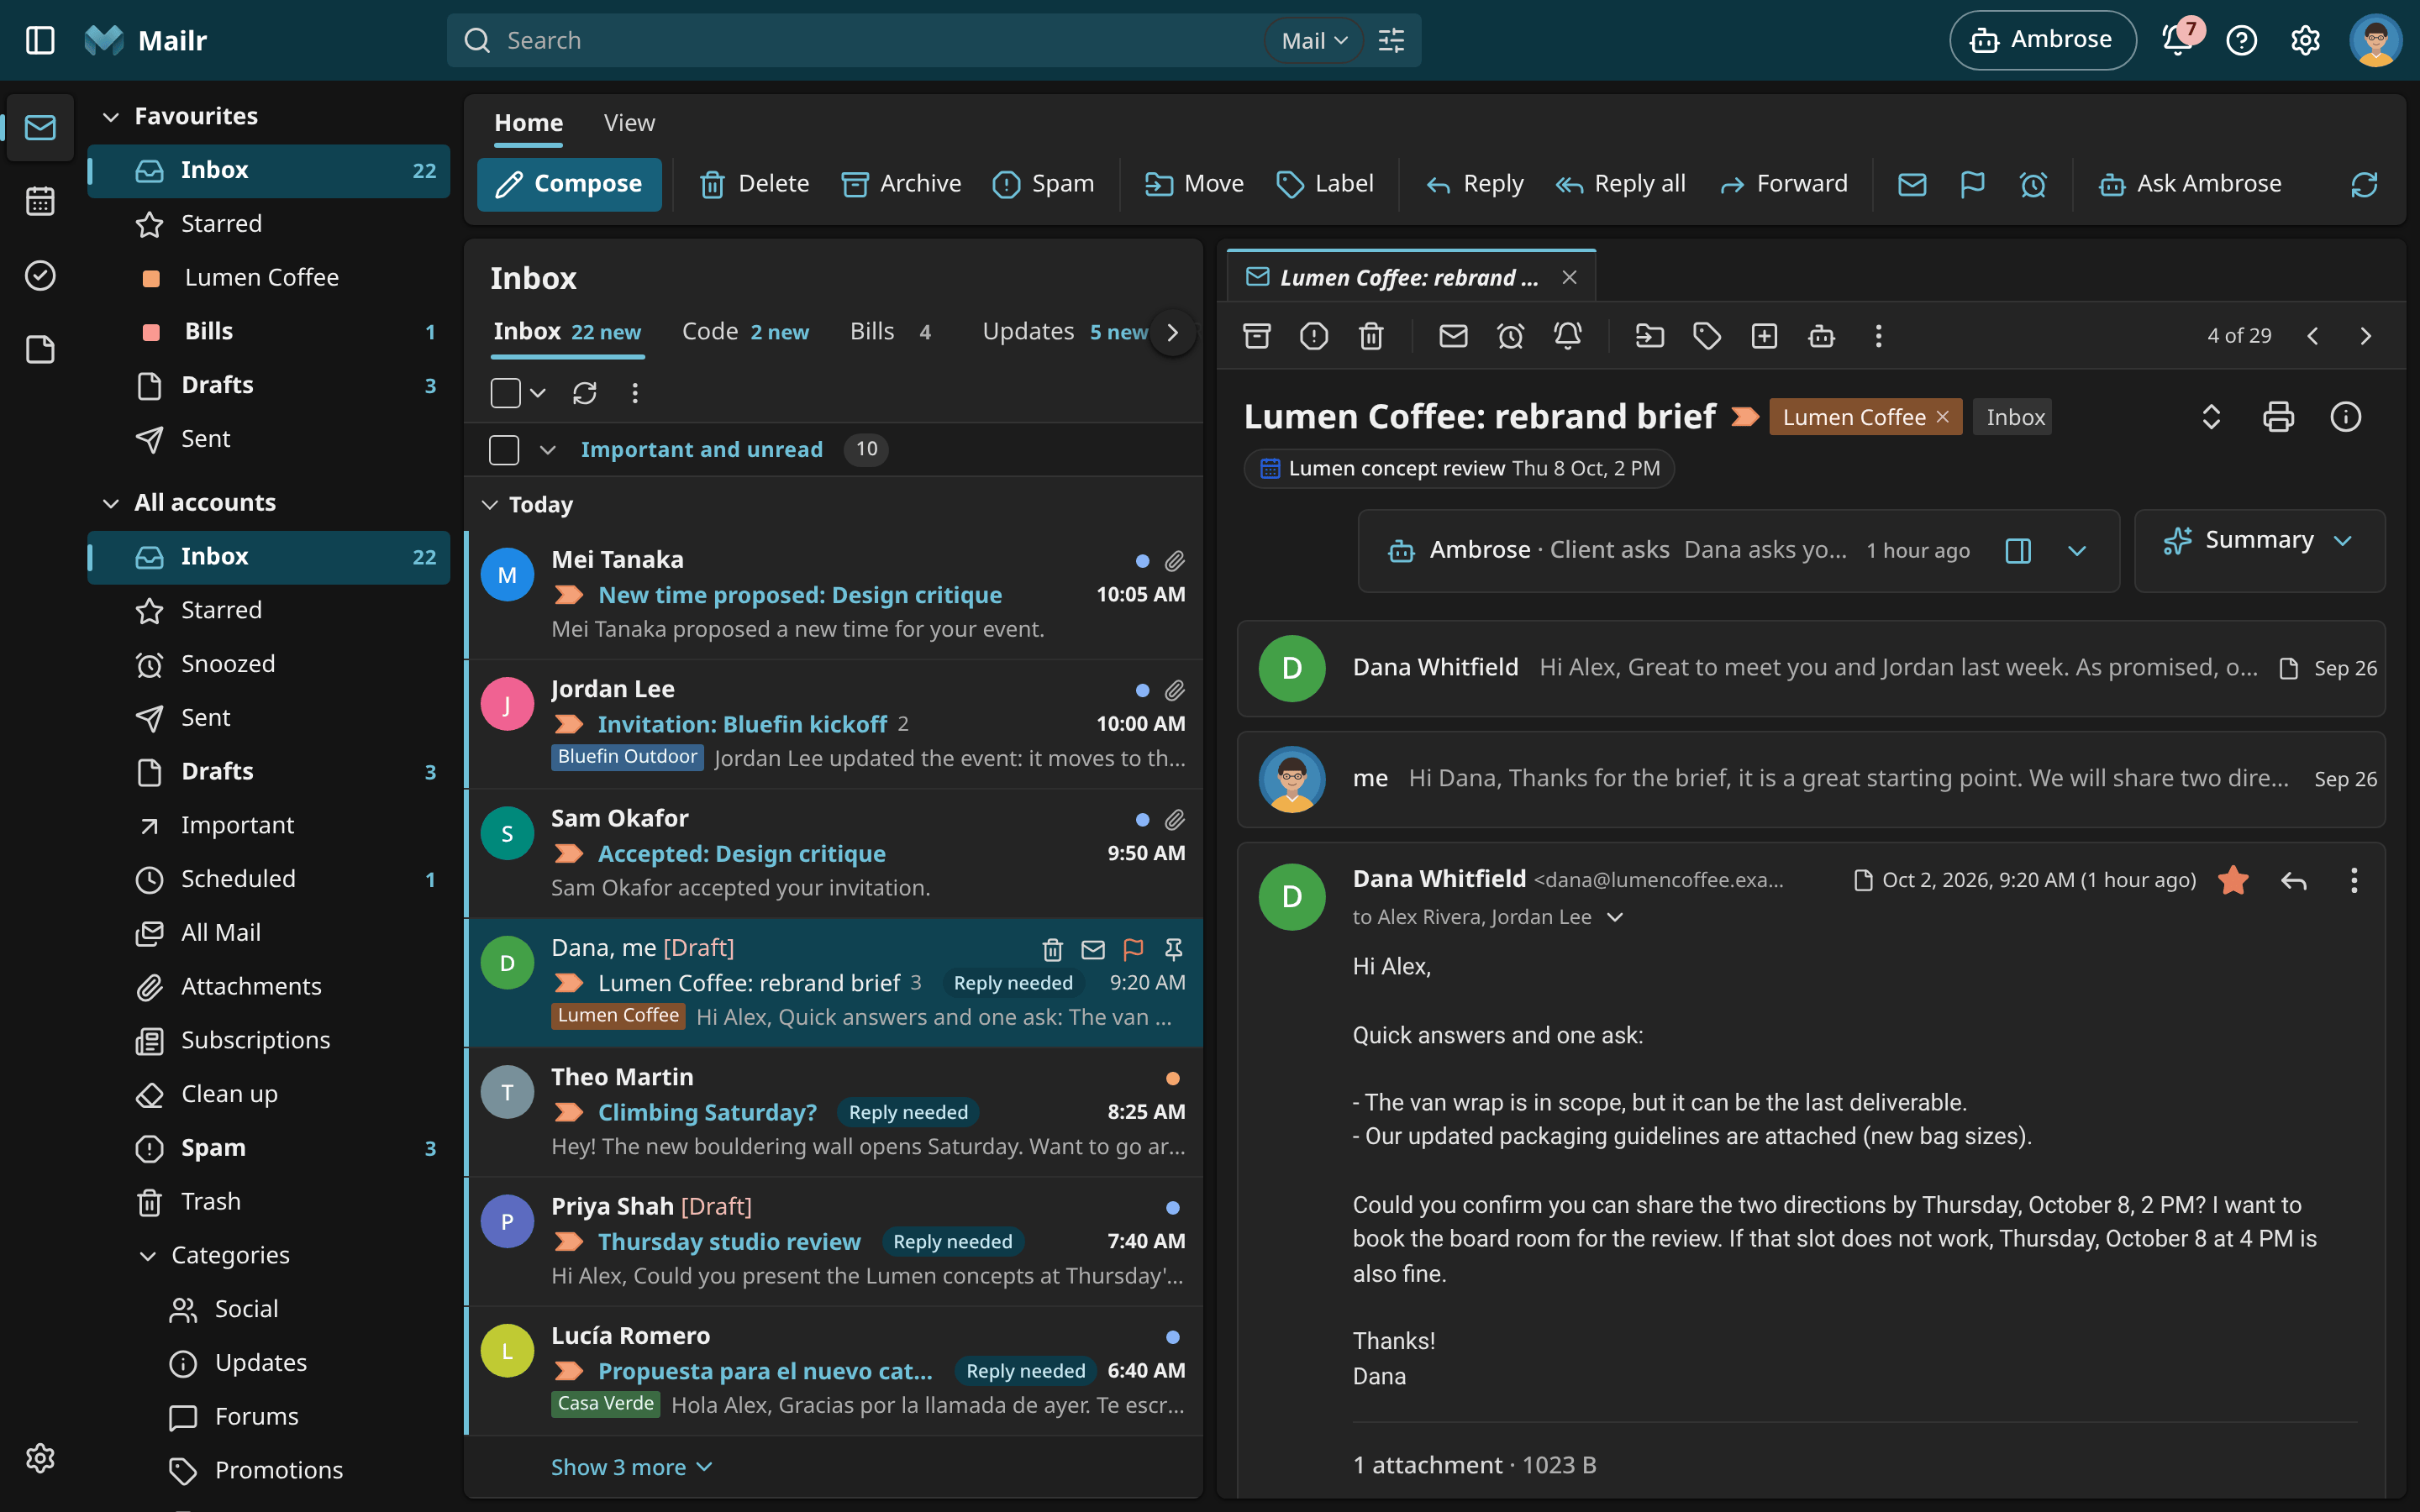Pin the Lumen Coffee rebrand brief row
Image resolution: width=2420 pixels, height=1512 pixels.
(1174, 948)
